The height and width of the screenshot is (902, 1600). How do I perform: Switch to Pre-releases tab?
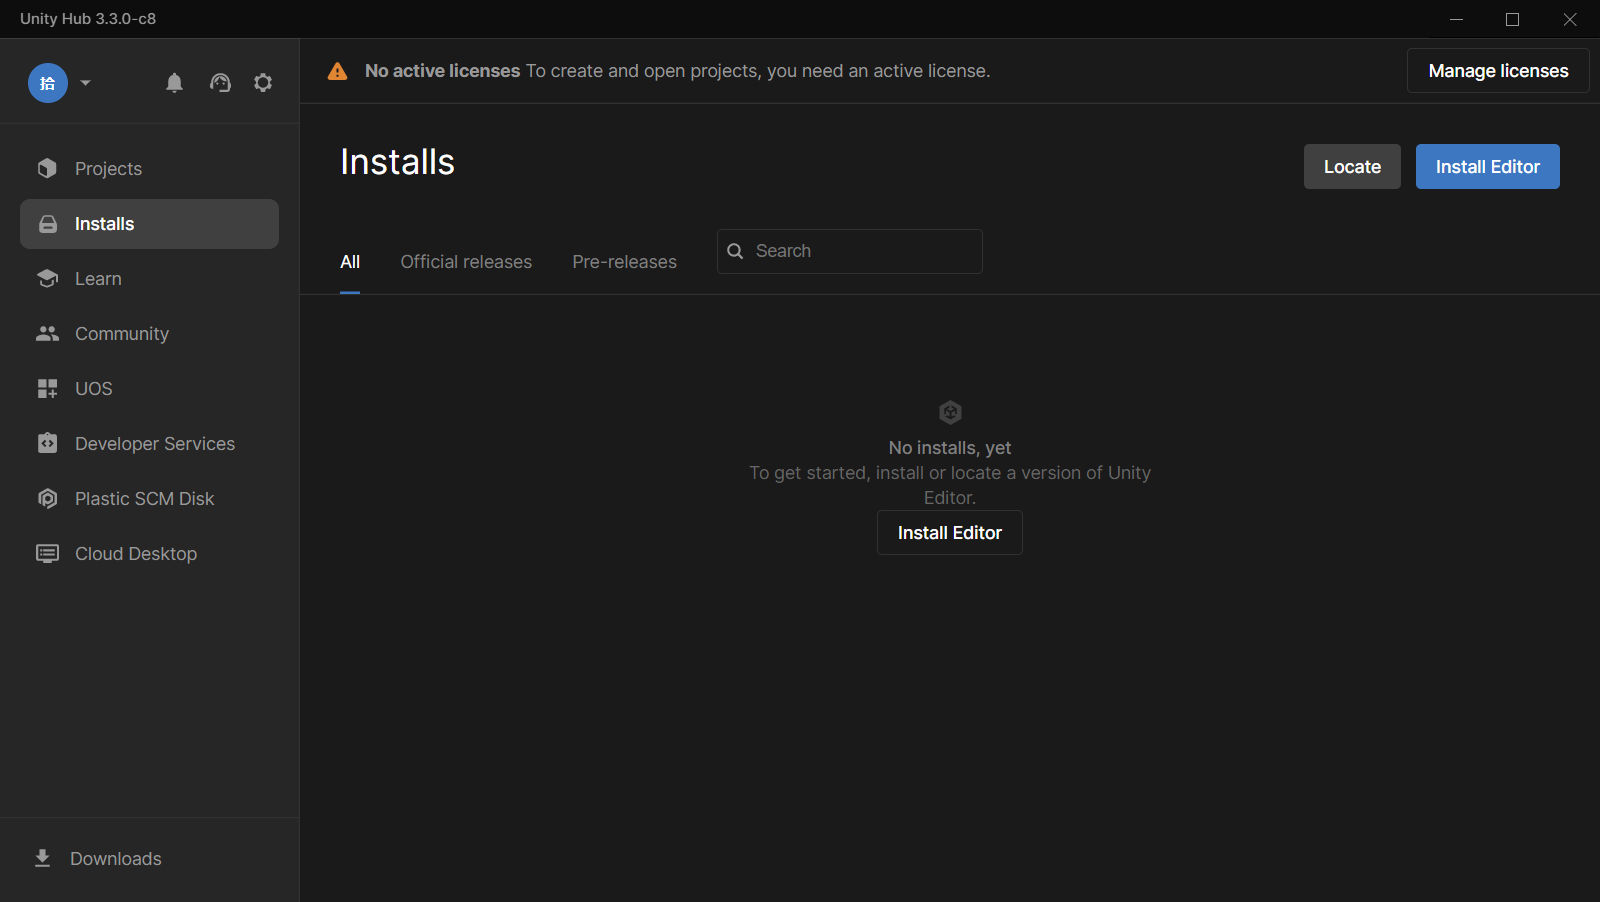624,262
